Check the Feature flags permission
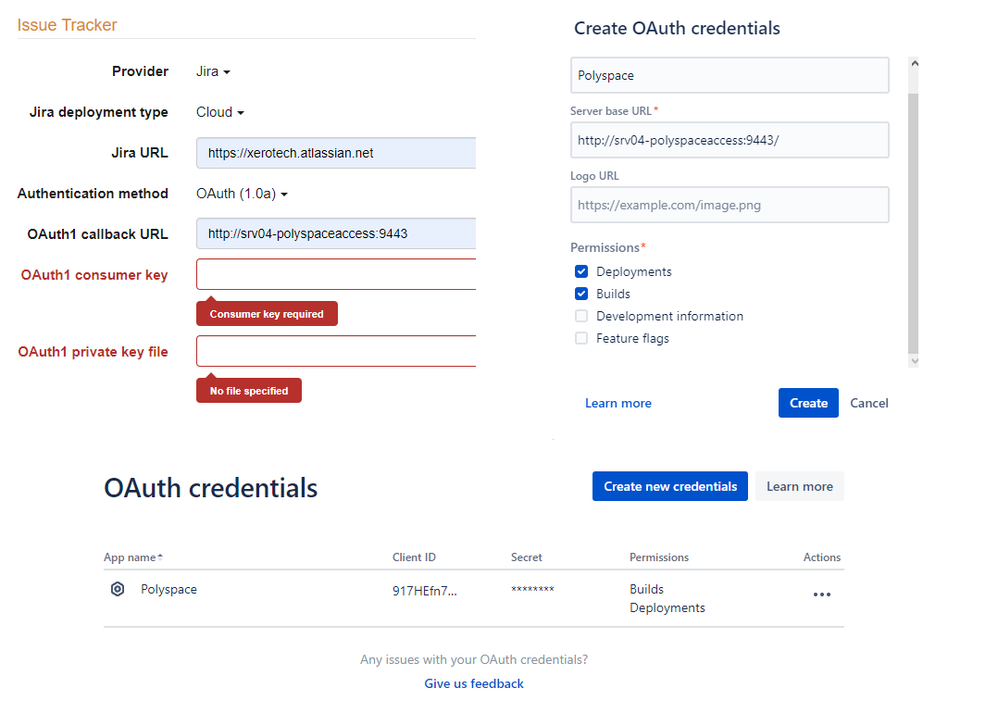 tap(581, 338)
